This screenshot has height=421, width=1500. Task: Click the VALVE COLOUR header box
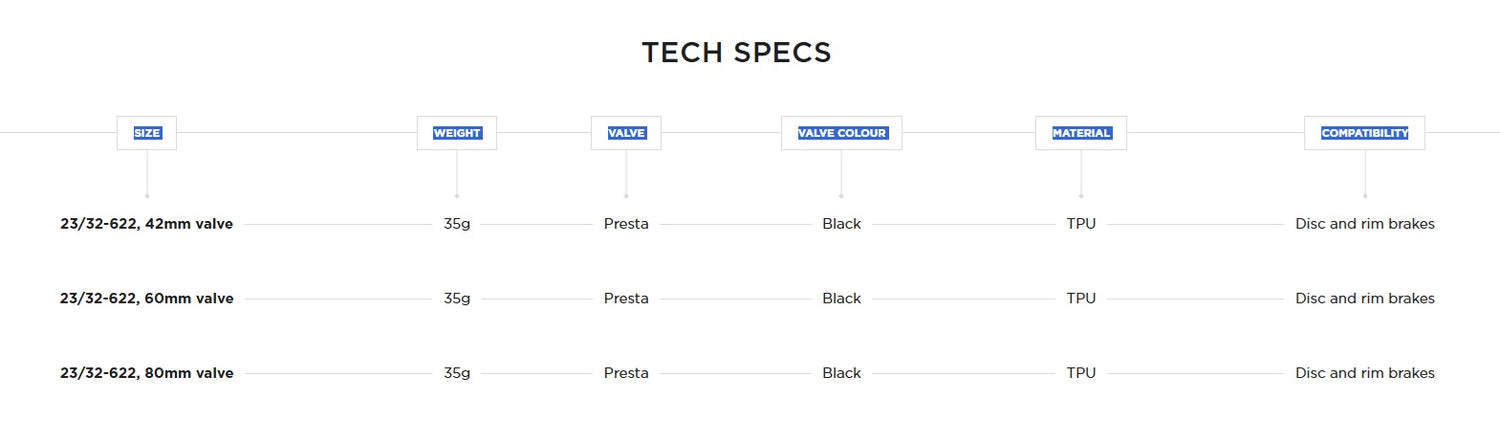click(842, 133)
